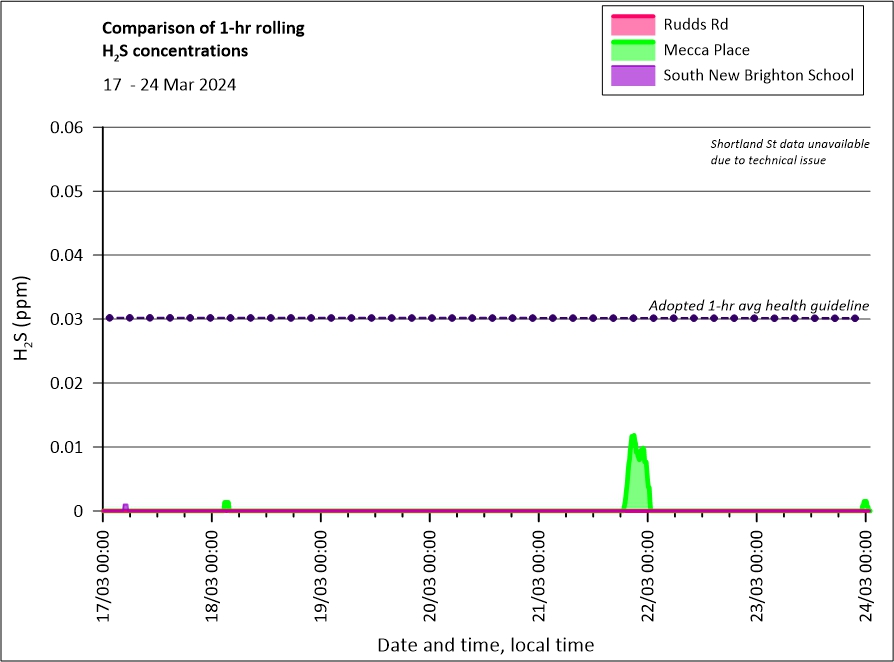Click the small green peak just after 18/03
Image resolution: width=894 pixels, height=662 pixels.
point(226,505)
